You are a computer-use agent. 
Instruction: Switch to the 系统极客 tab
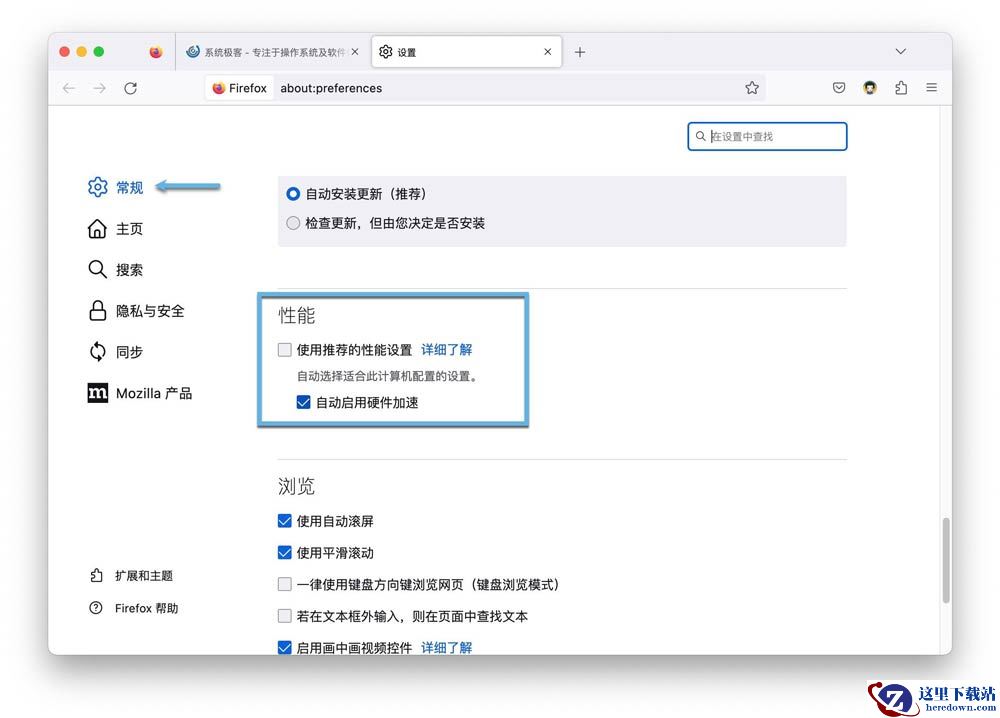(x=272, y=52)
